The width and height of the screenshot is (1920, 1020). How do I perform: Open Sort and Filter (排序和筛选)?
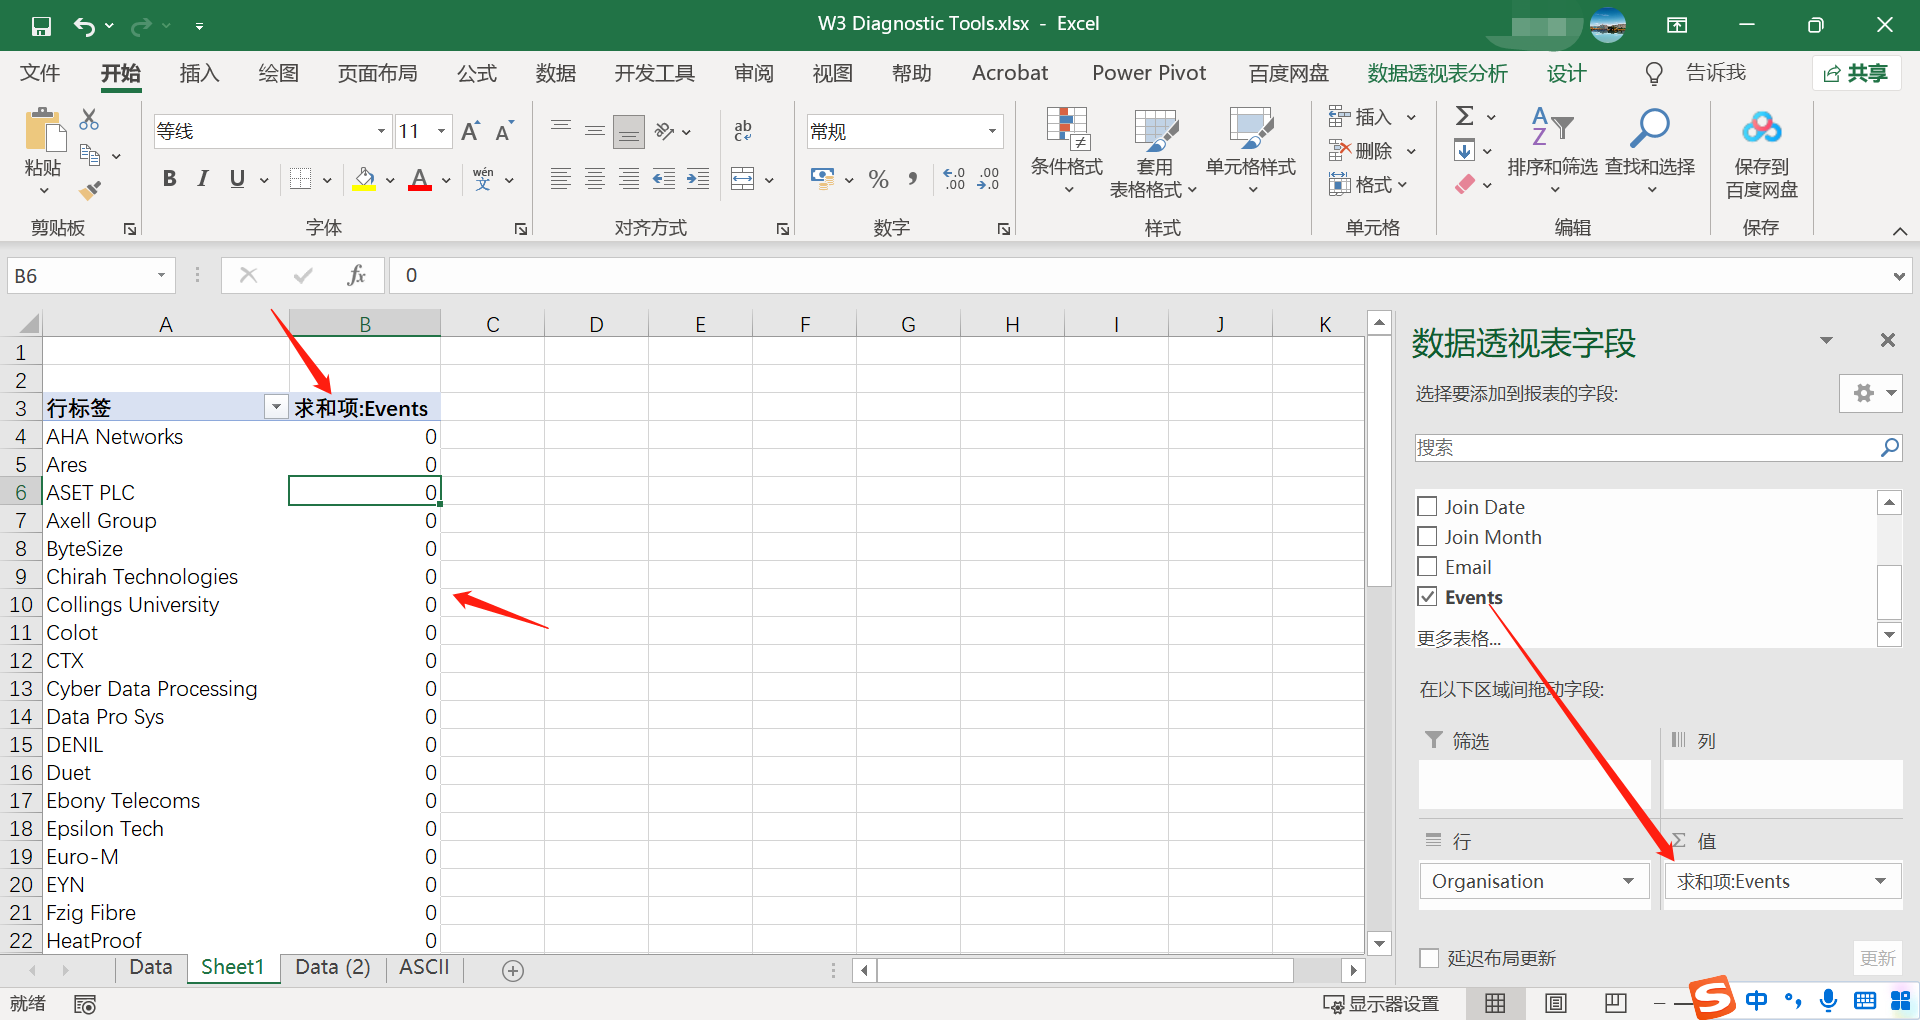[1553, 151]
